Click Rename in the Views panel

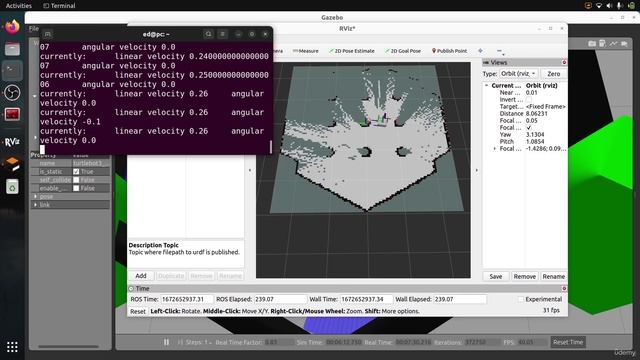pos(553,276)
